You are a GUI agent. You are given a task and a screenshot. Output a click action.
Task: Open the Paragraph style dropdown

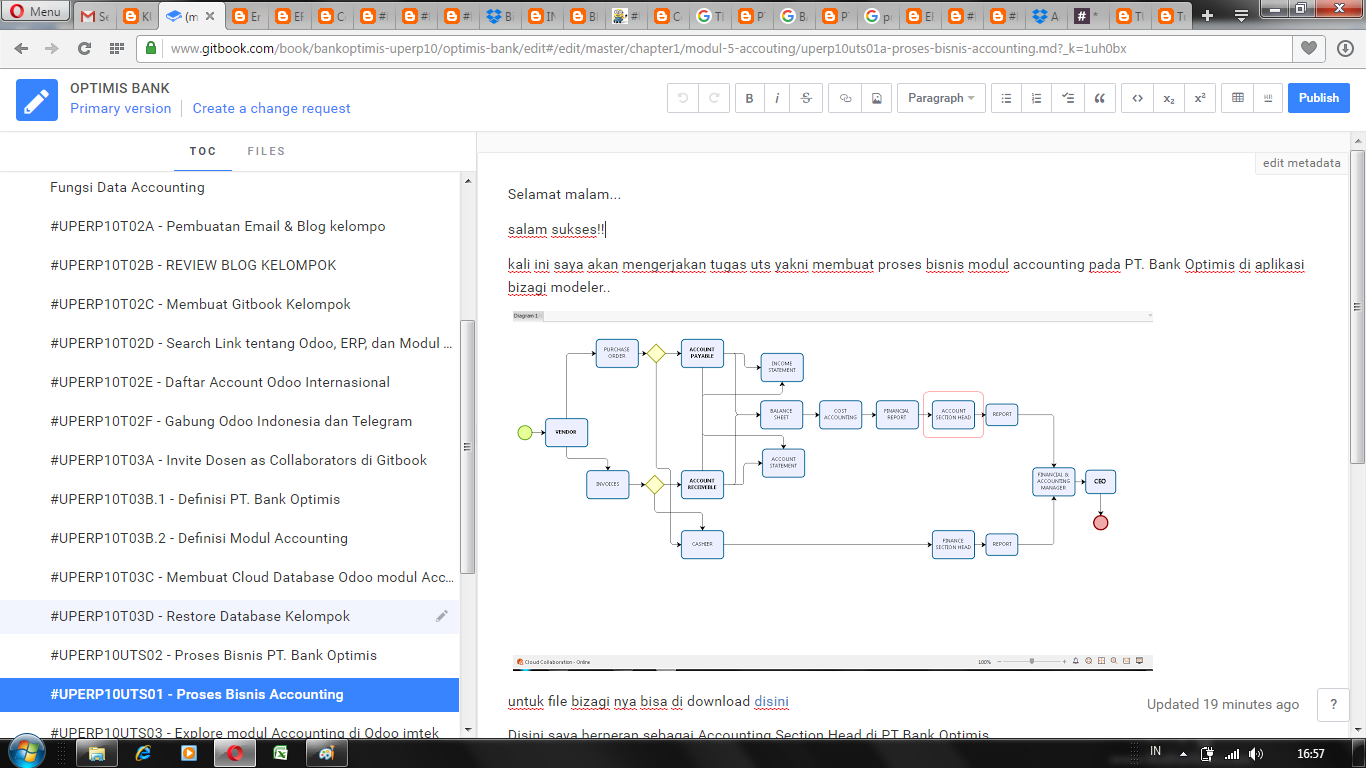click(x=941, y=98)
